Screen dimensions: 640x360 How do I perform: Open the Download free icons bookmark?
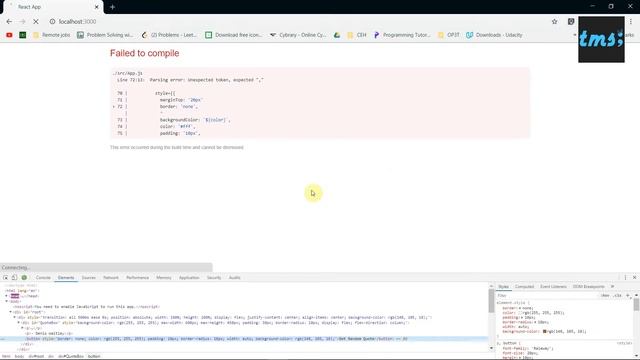[x=233, y=35]
